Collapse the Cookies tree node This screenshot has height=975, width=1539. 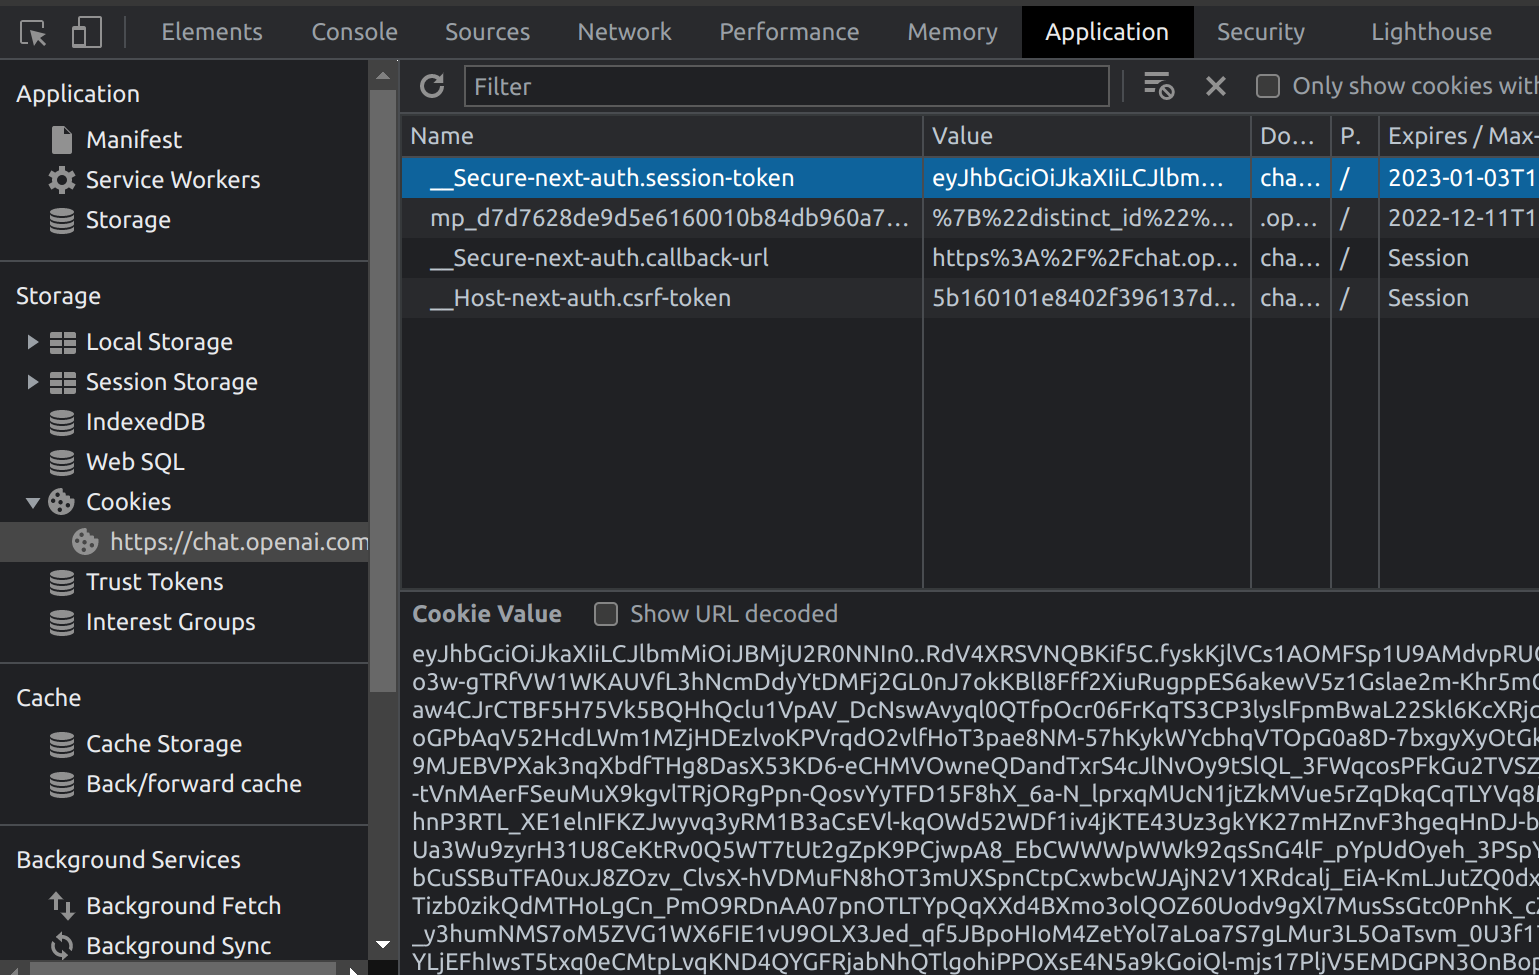32,502
